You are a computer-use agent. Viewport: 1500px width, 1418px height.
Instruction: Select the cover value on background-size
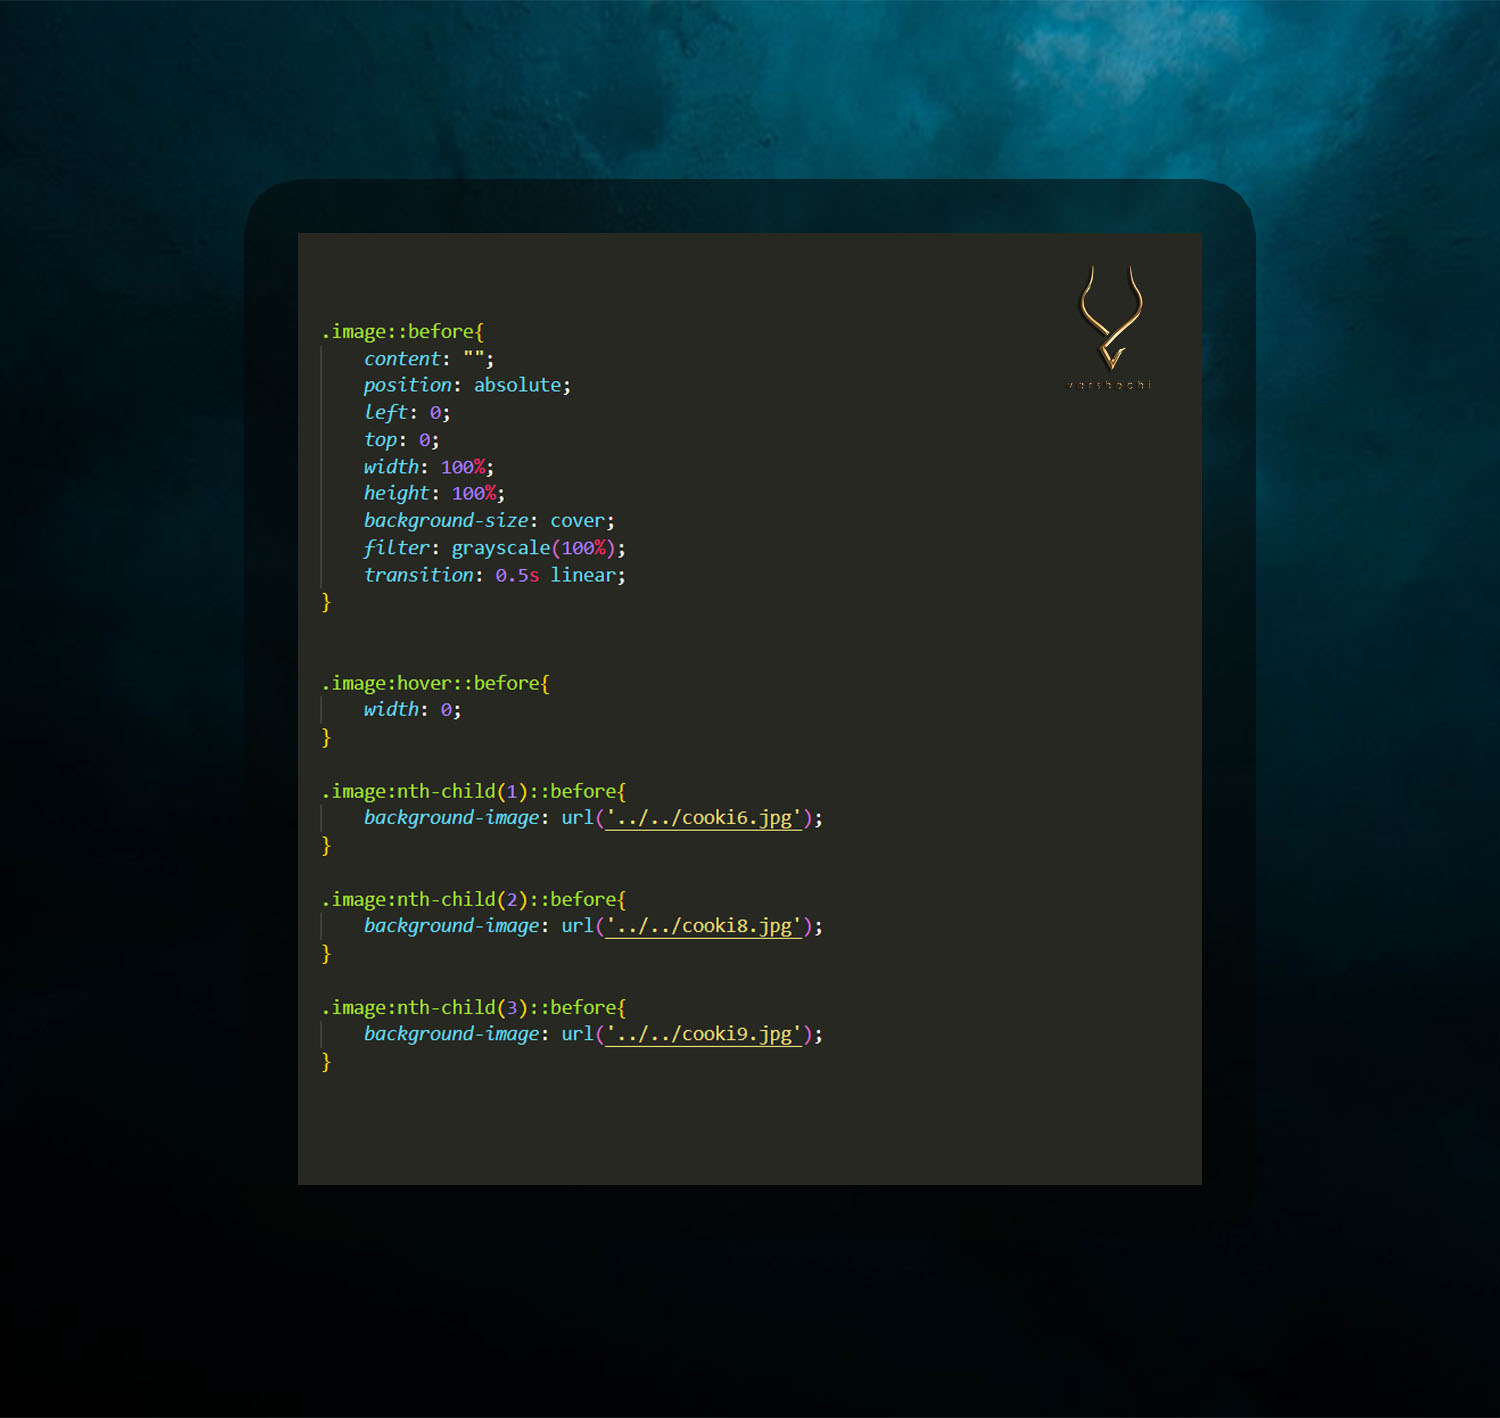tap(577, 520)
